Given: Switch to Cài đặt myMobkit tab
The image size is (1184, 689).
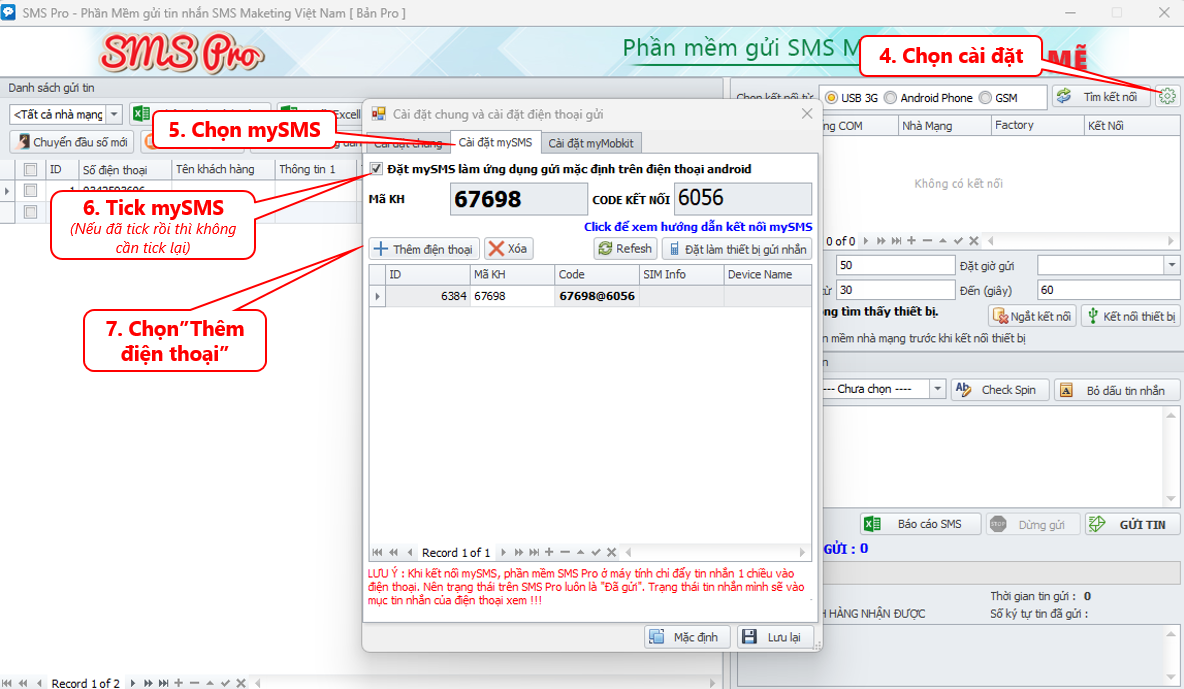Looking at the screenshot, I should (x=591, y=143).
